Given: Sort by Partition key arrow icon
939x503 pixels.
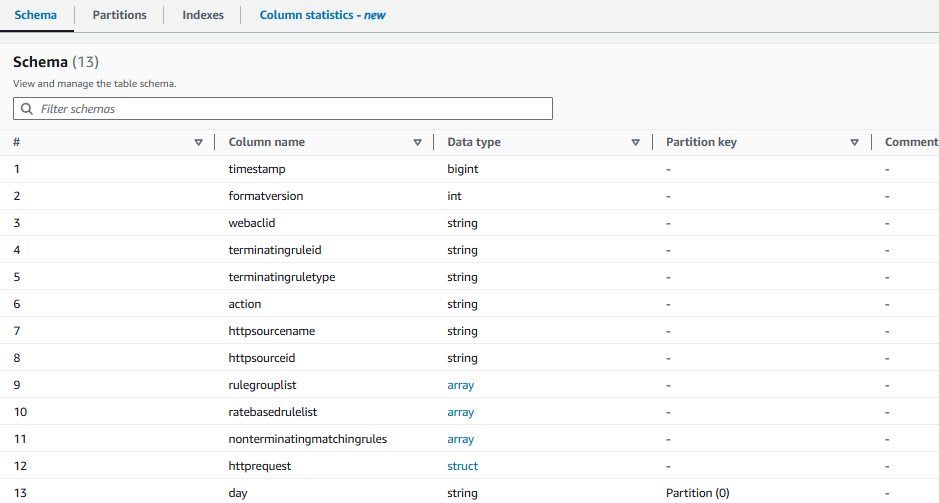Looking at the screenshot, I should click(x=854, y=142).
